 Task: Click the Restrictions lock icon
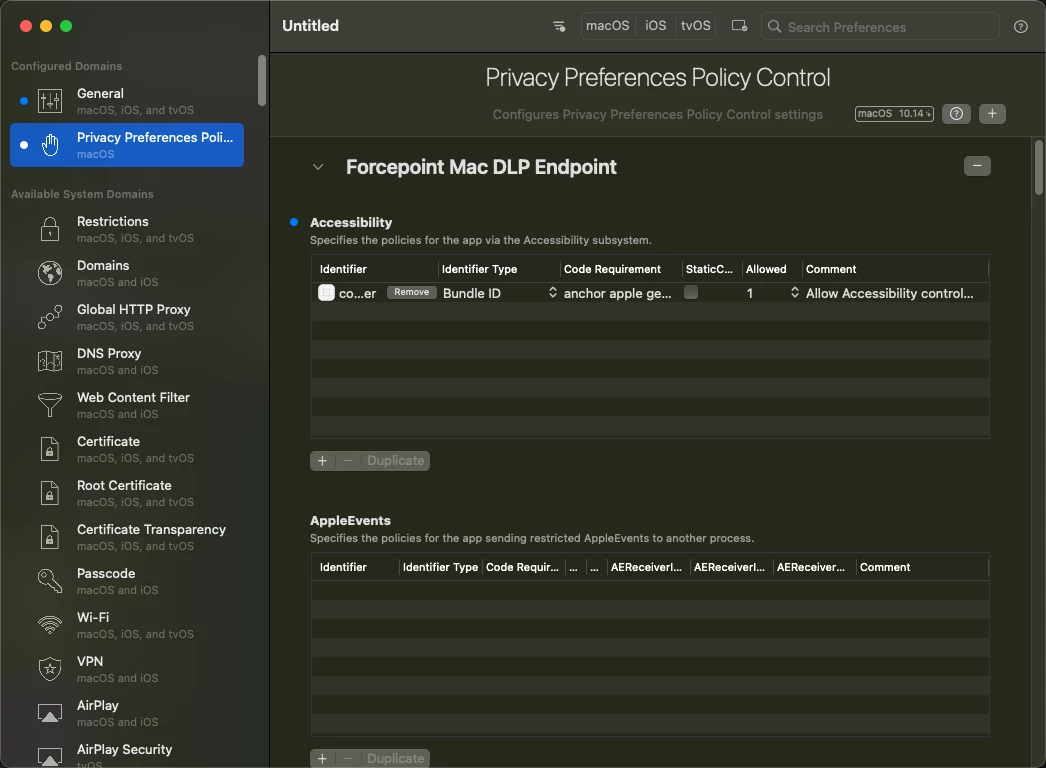50,229
